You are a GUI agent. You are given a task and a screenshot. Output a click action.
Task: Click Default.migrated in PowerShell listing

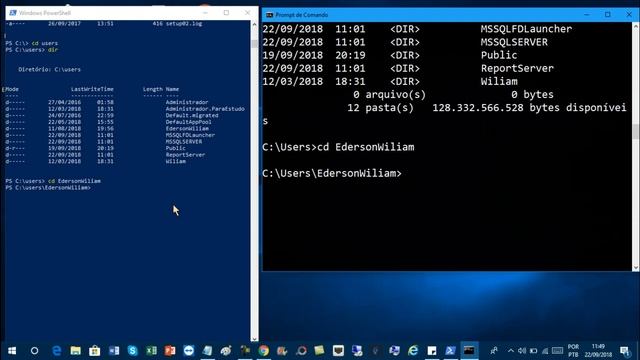192,115
